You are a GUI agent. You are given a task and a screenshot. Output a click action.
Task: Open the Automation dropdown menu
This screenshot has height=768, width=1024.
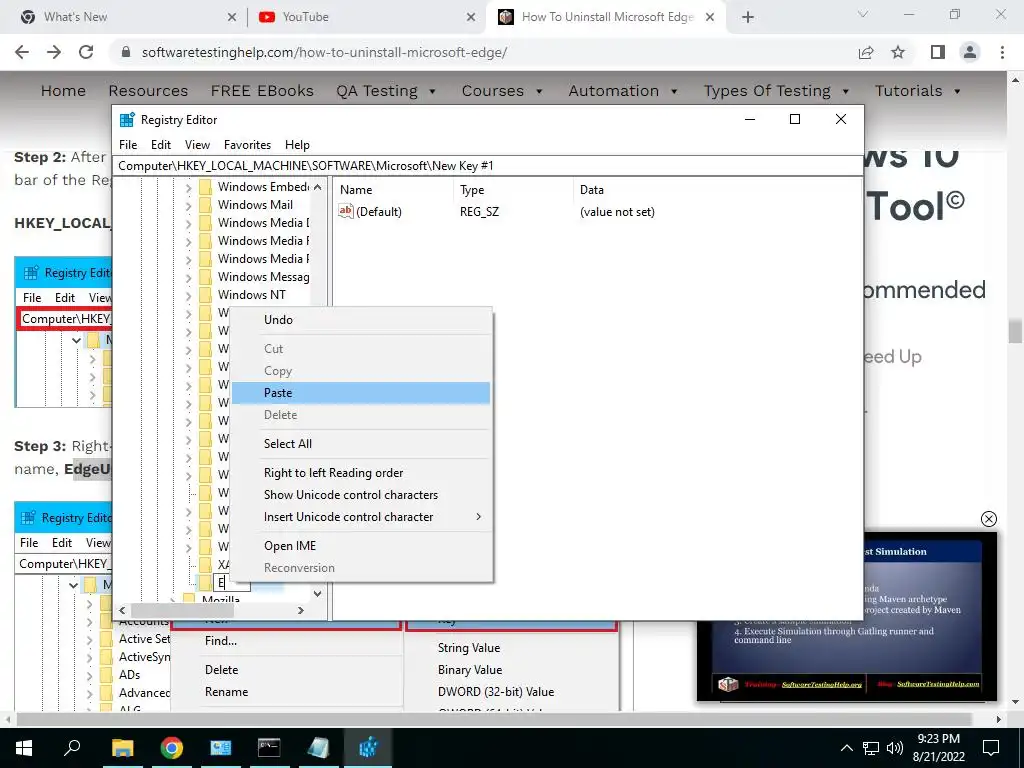[x=623, y=91]
